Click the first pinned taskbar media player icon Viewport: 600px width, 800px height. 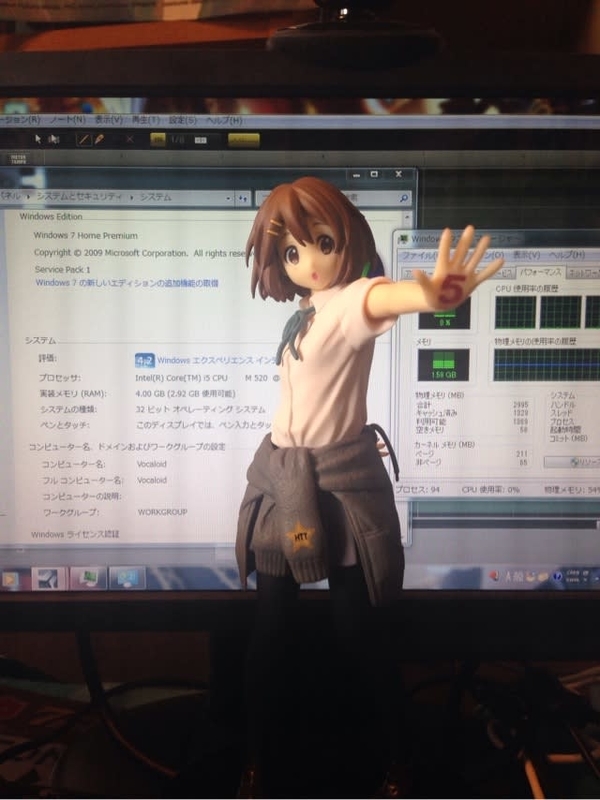click(9, 579)
